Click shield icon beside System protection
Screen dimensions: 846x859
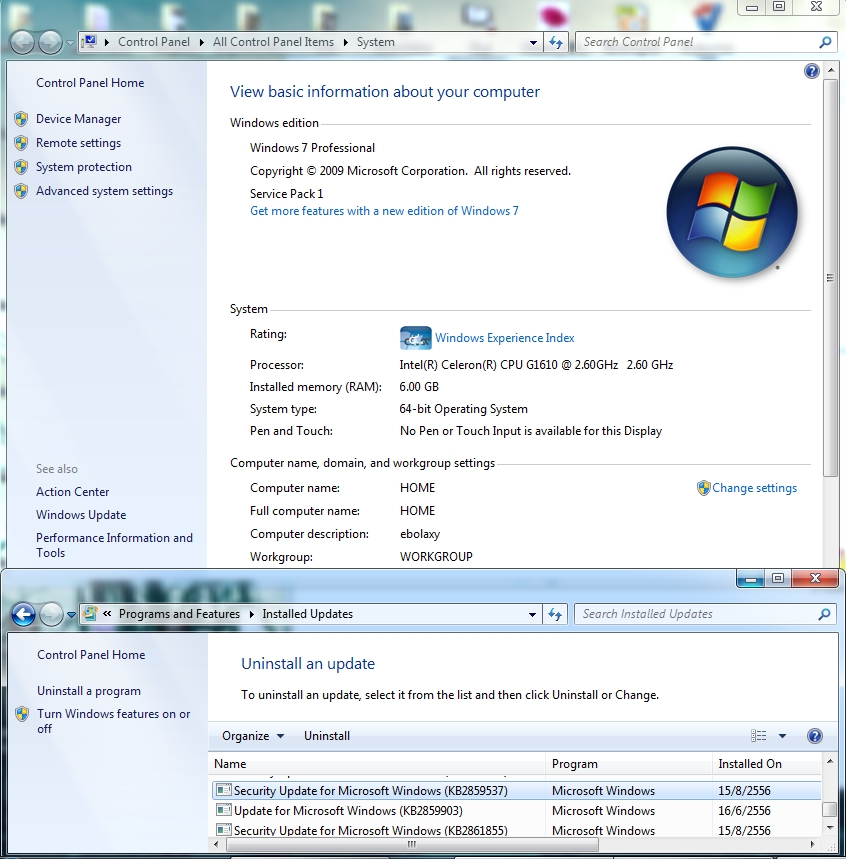tap(21, 167)
